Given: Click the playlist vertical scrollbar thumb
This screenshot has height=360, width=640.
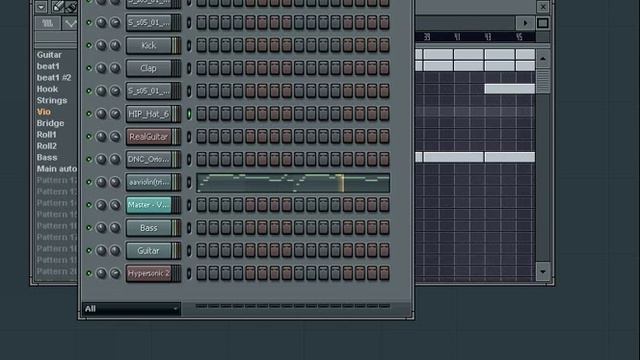Looking at the screenshot, I should pos(543,81).
